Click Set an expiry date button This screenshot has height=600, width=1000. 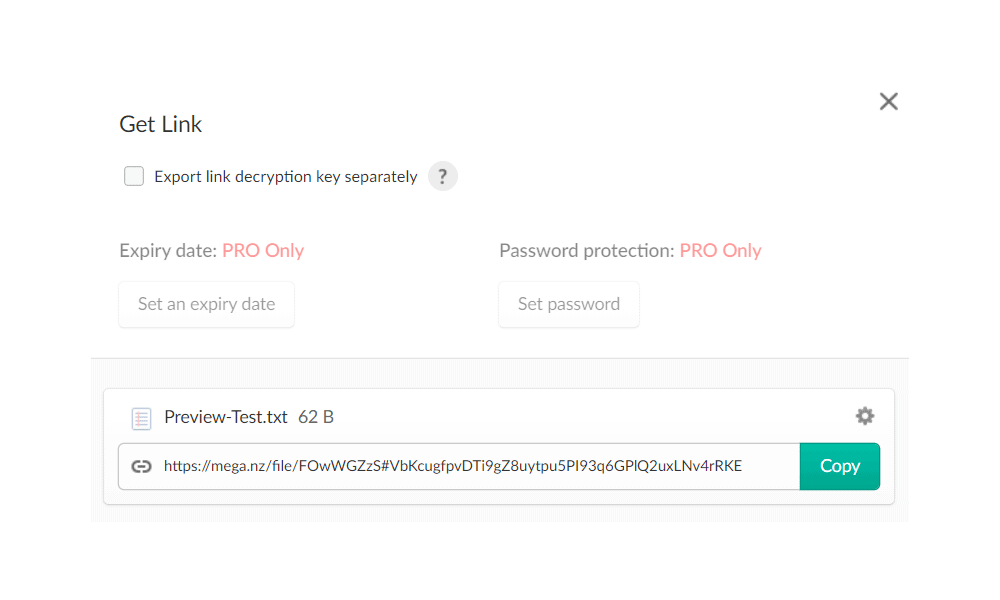(x=206, y=304)
